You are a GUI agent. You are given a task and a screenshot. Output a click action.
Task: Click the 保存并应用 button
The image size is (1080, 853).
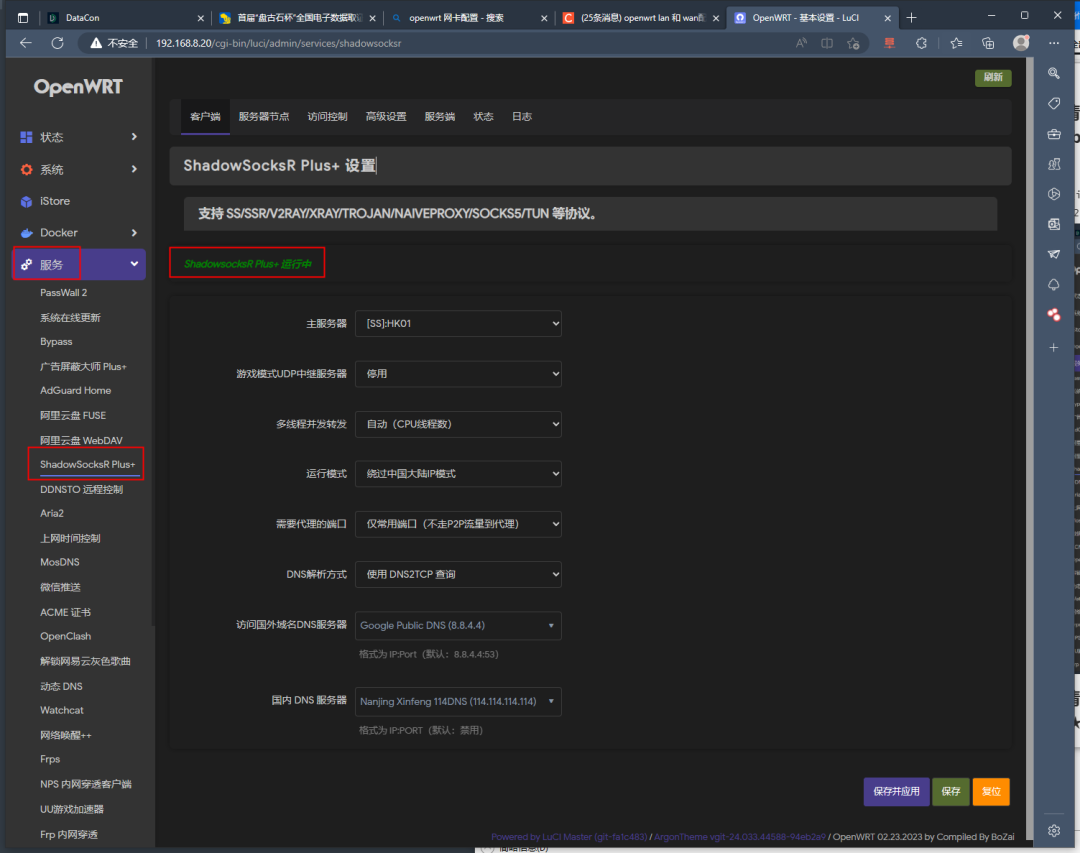tap(896, 792)
